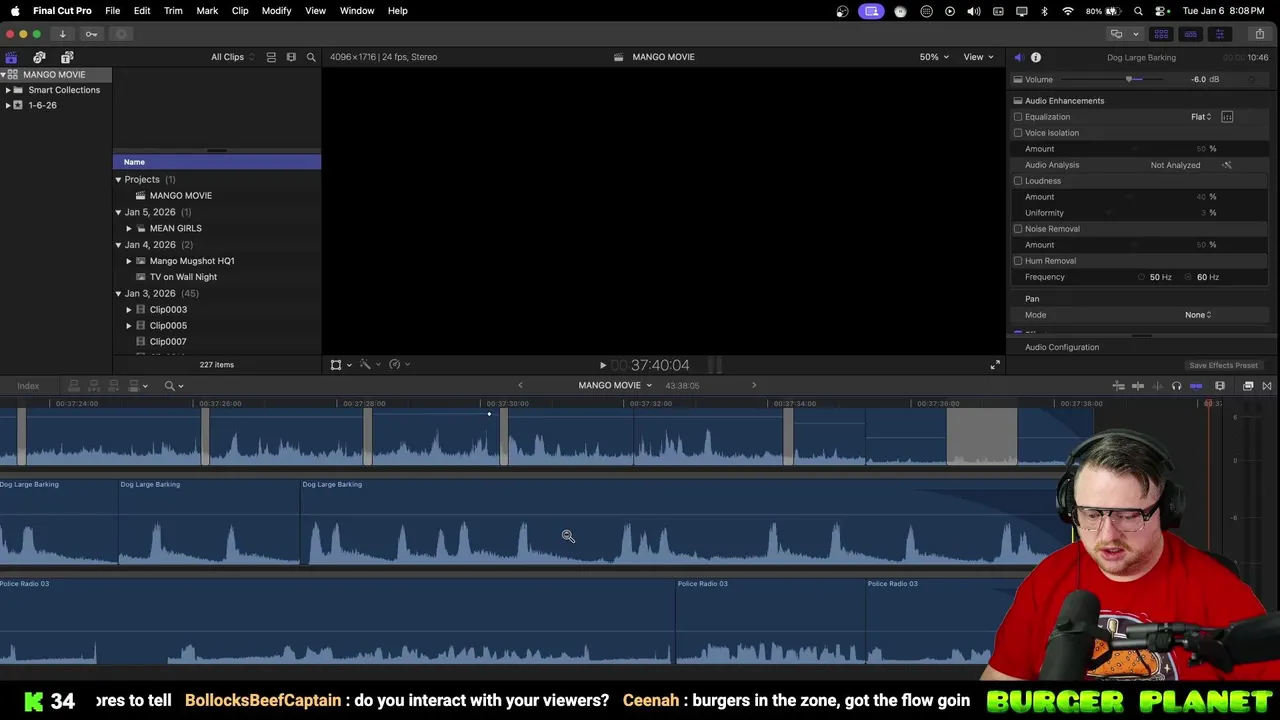Click the Share export icon
This screenshot has height=720, width=1280.
pyautogui.click(x=1260, y=34)
